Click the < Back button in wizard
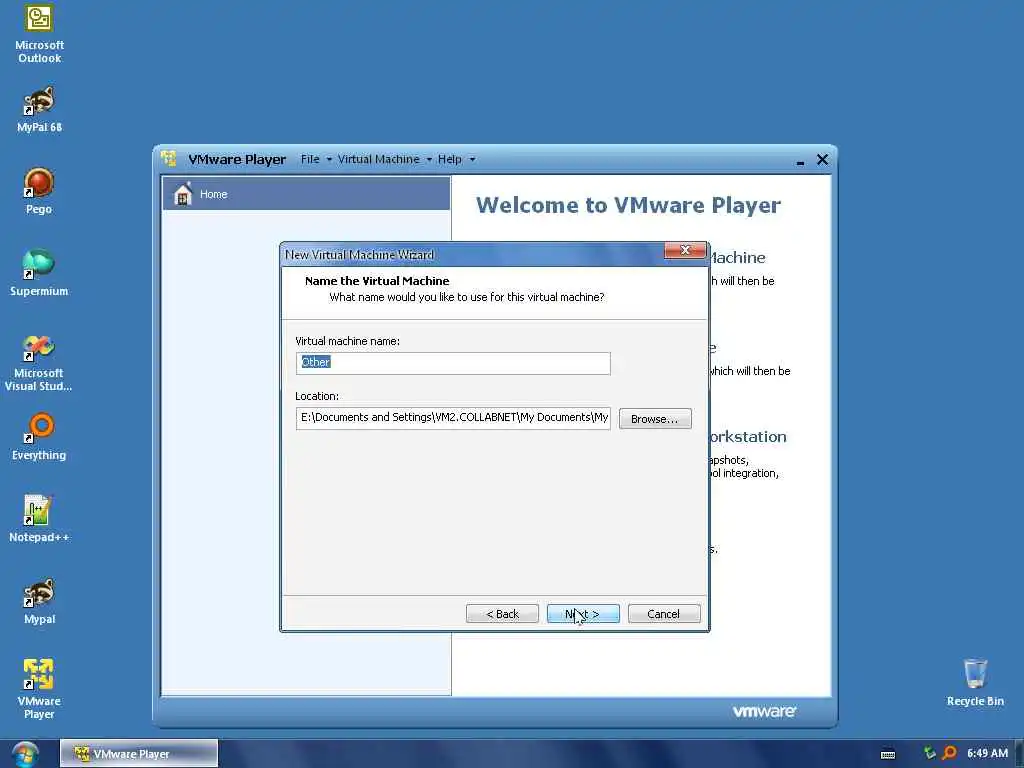The height and width of the screenshot is (768, 1024). (502, 614)
